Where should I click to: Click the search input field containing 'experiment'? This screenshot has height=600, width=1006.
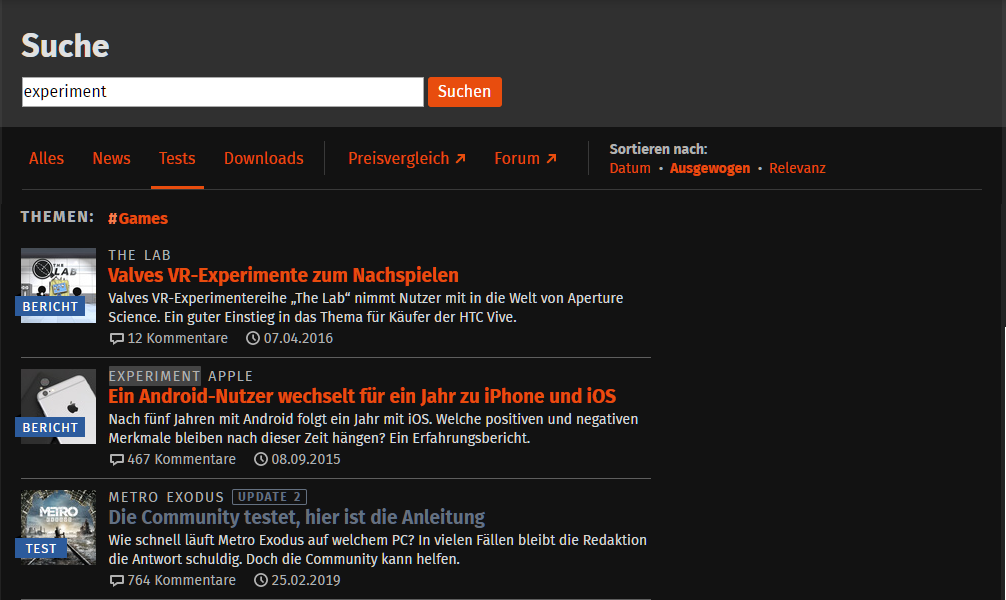[x=223, y=92]
